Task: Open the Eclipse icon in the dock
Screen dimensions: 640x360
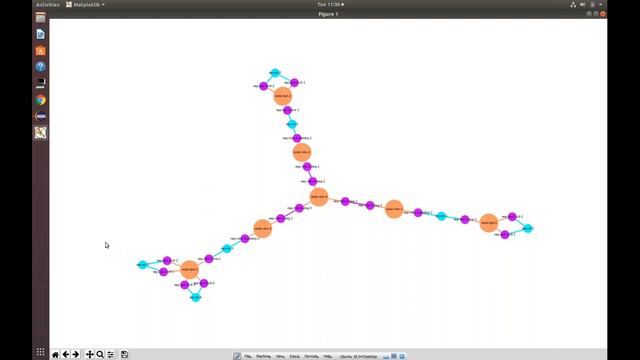Action: click(x=40, y=116)
